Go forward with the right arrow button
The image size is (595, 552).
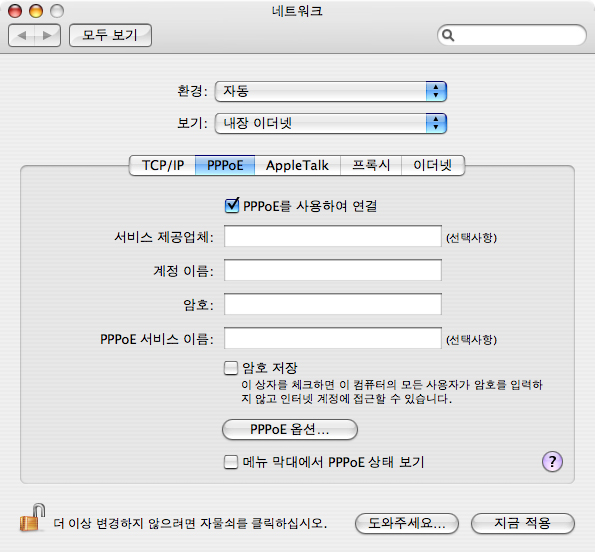tap(47, 35)
